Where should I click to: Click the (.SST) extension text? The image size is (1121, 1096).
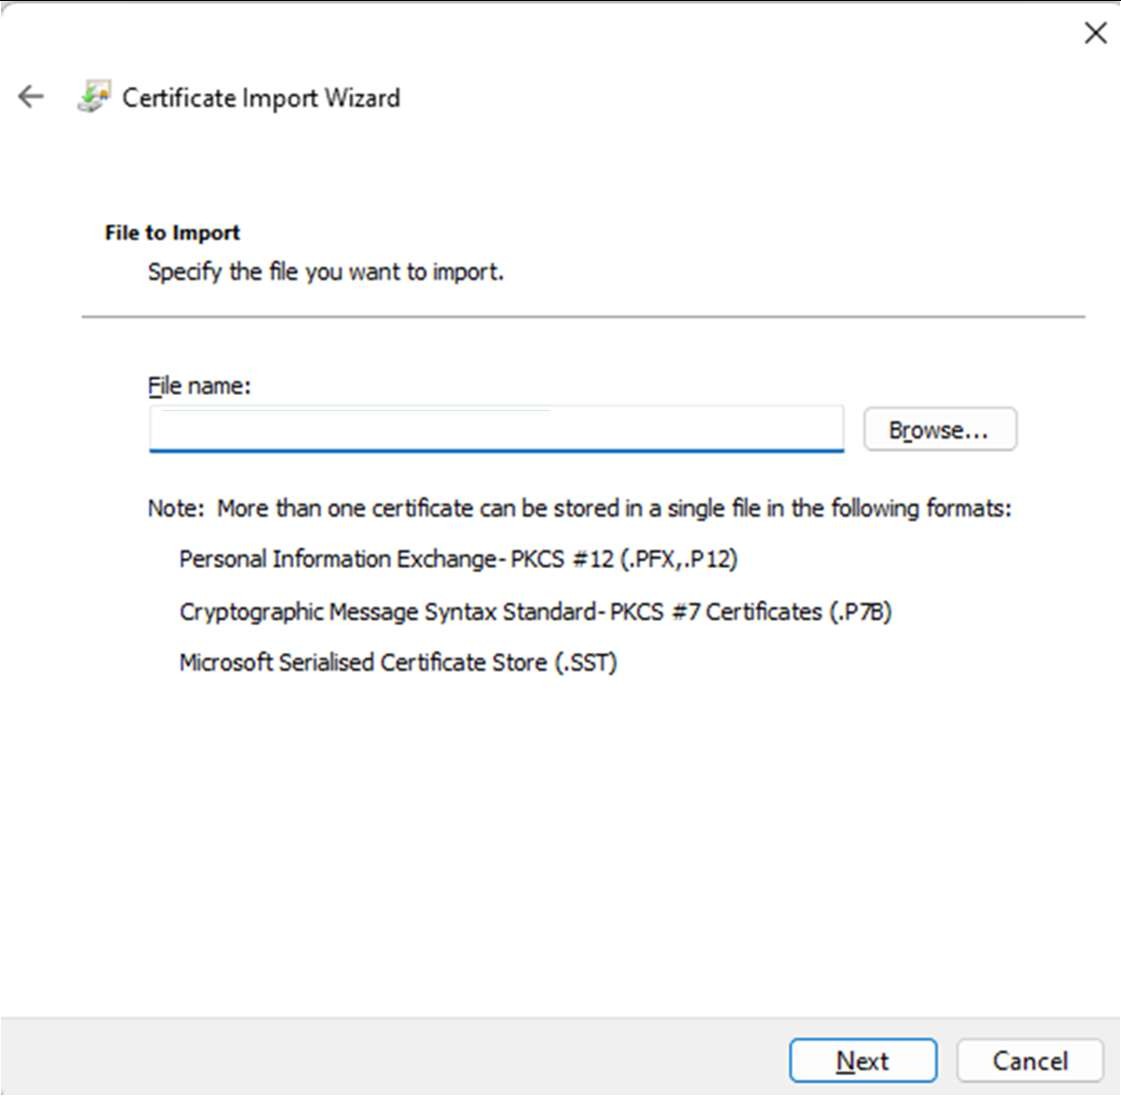click(x=586, y=663)
